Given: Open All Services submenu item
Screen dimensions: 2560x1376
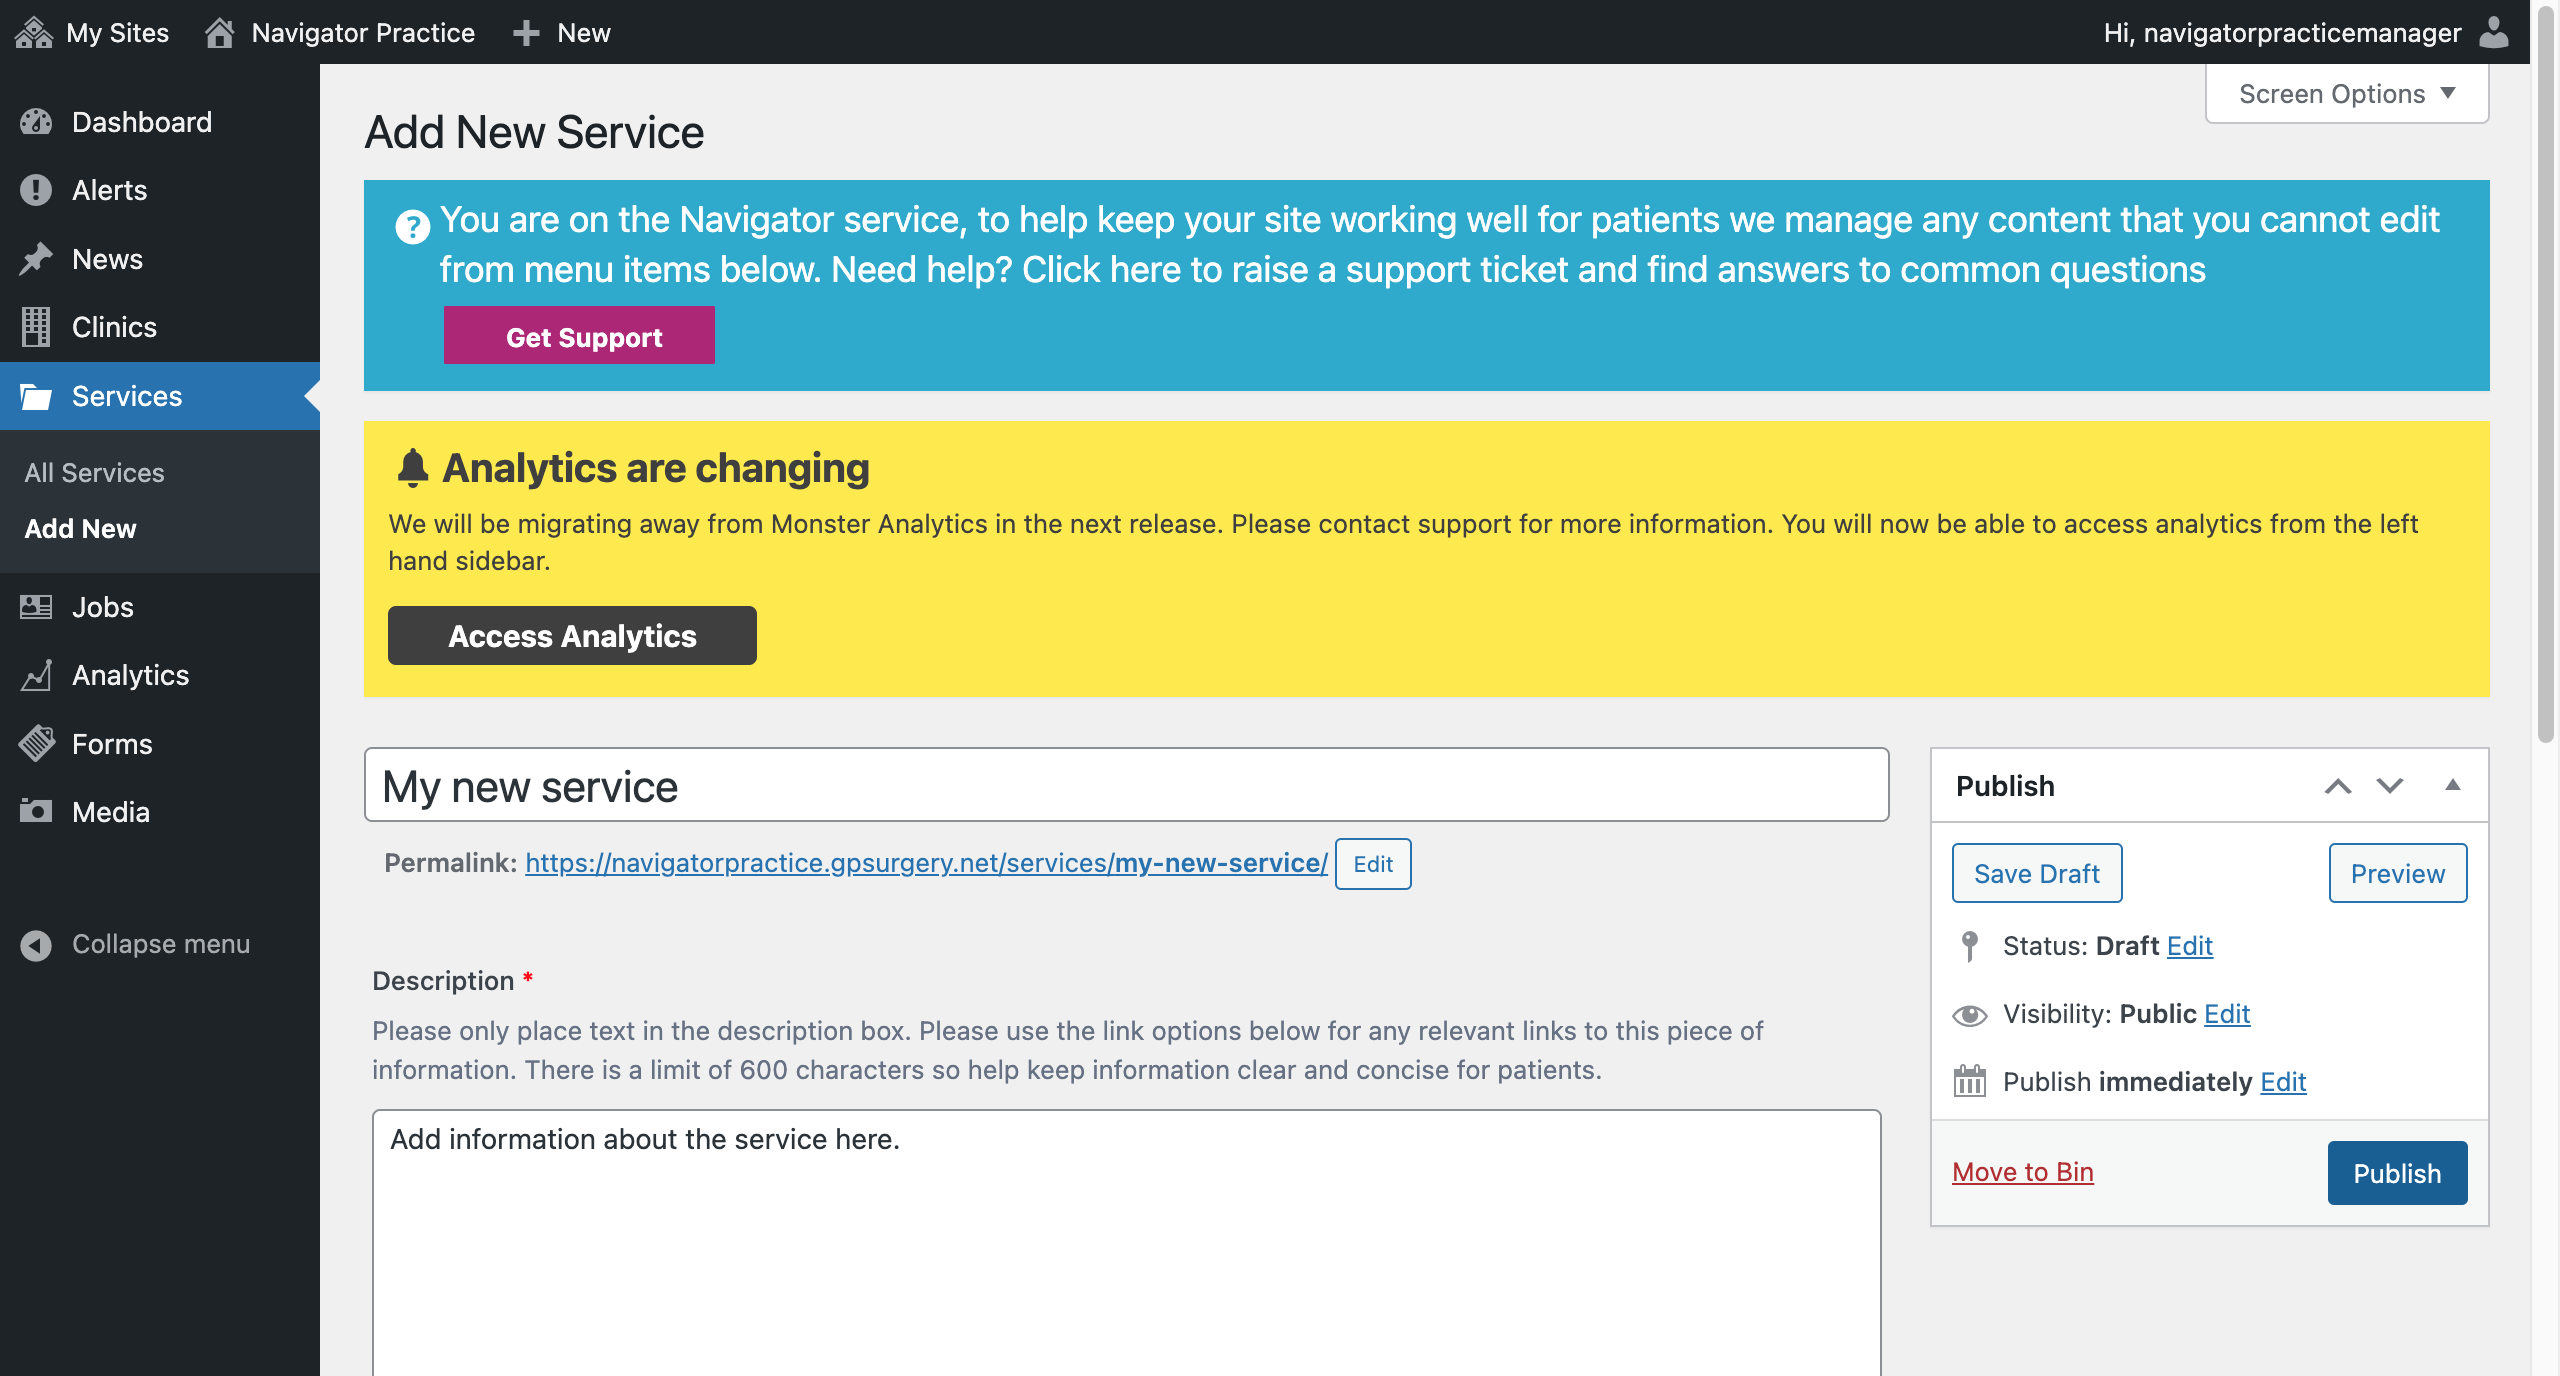Looking at the screenshot, I should point(94,473).
